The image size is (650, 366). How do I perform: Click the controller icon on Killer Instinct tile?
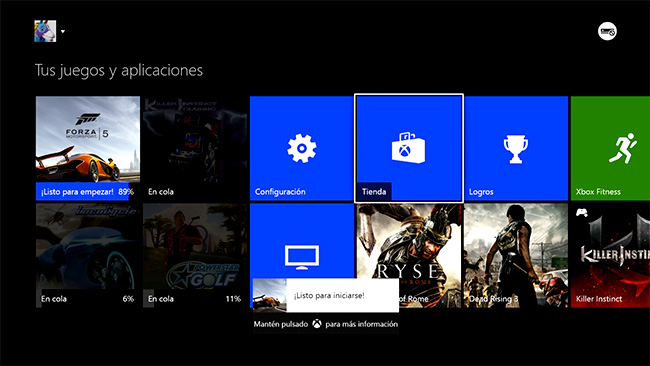point(582,213)
